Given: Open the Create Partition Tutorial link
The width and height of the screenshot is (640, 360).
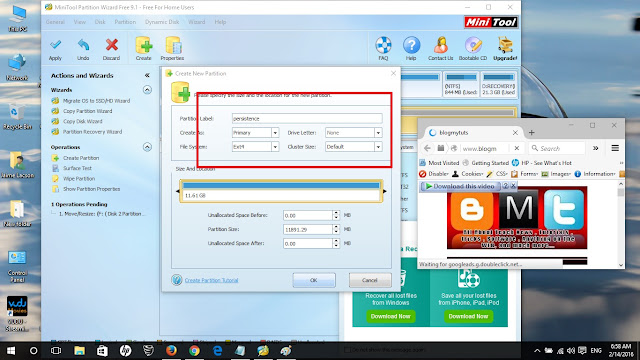Looking at the screenshot, I should coord(211,280).
